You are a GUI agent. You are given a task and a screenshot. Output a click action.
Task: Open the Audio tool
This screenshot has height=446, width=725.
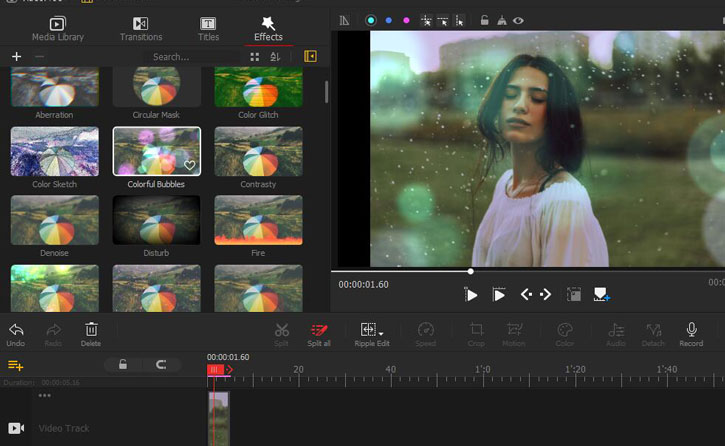tap(616, 335)
